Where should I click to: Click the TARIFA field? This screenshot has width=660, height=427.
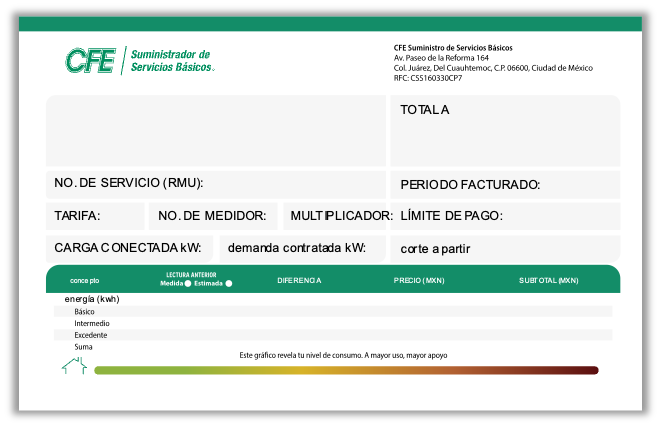point(94,216)
